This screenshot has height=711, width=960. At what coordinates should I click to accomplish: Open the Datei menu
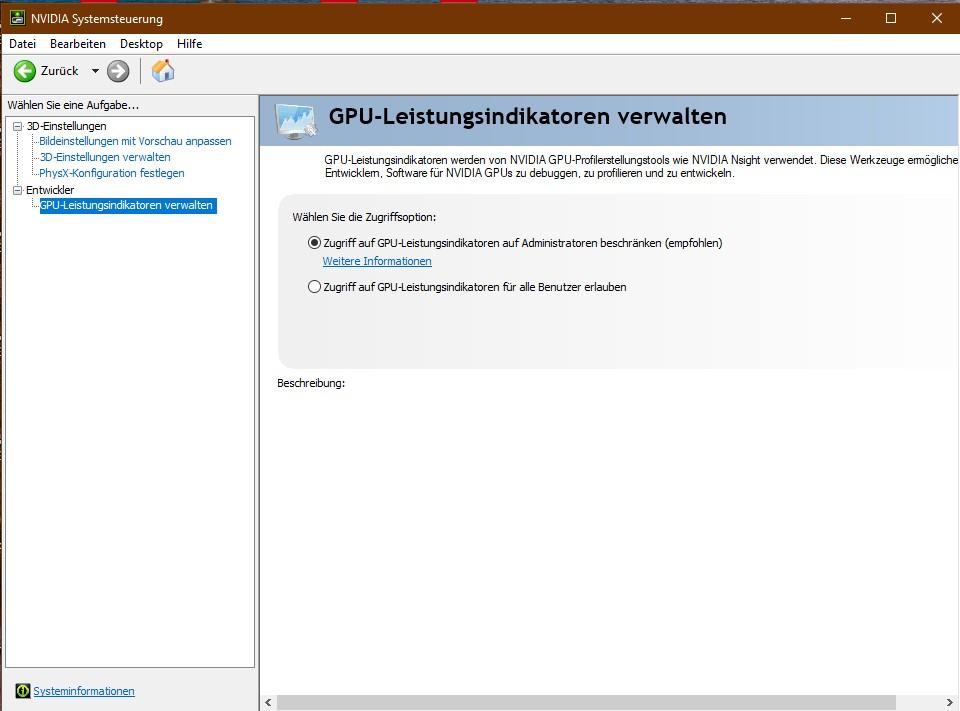click(23, 43)
